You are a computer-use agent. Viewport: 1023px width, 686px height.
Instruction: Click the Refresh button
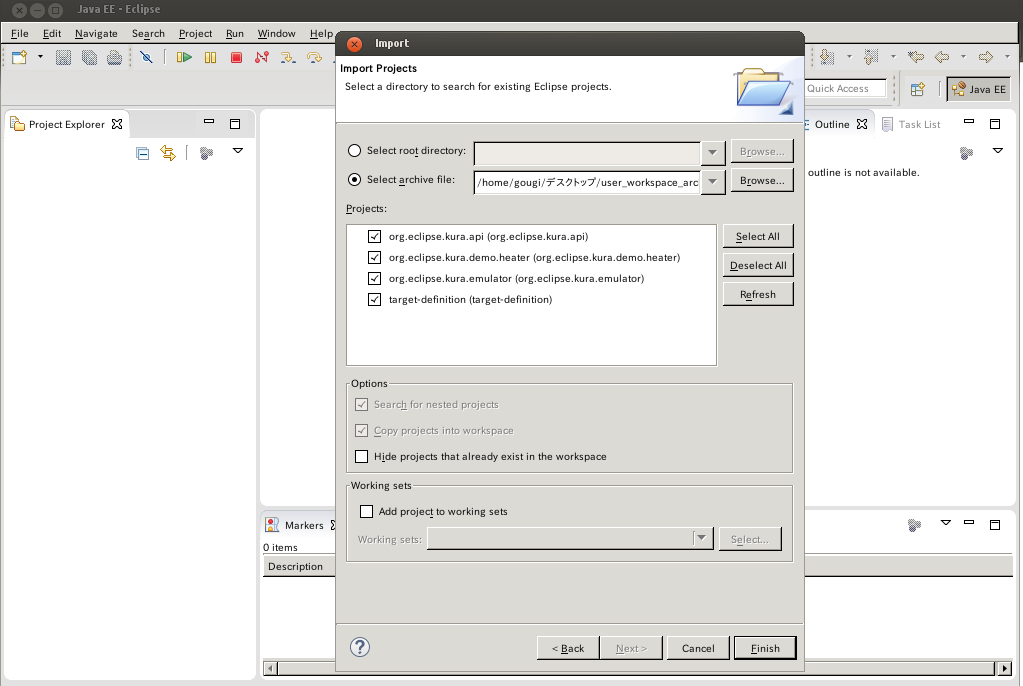(758, 294)
